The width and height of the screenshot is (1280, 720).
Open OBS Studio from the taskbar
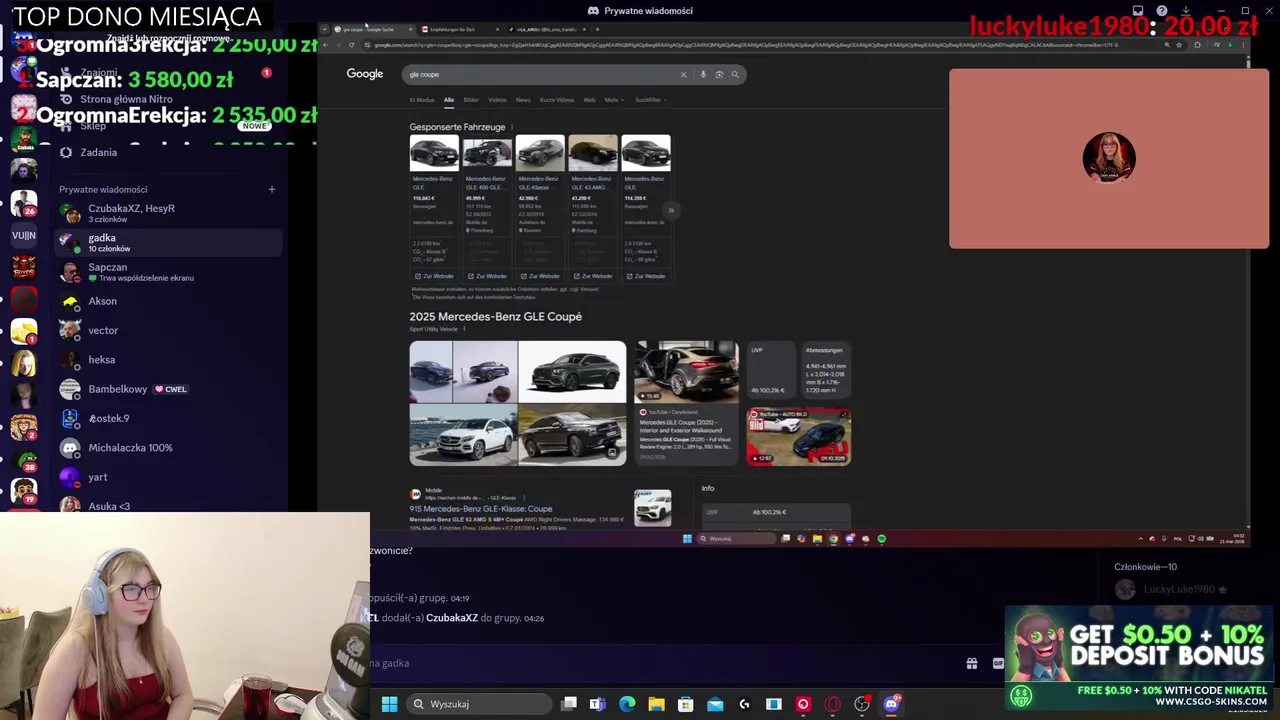(862, 704)
